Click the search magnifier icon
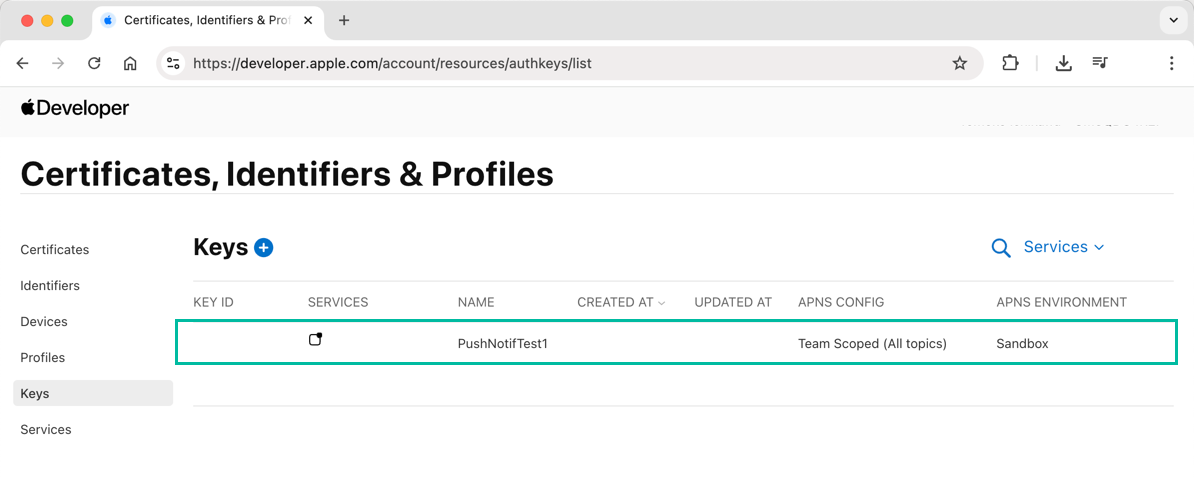Viewport: 1194px width, 477px height. pos(1000,248)
